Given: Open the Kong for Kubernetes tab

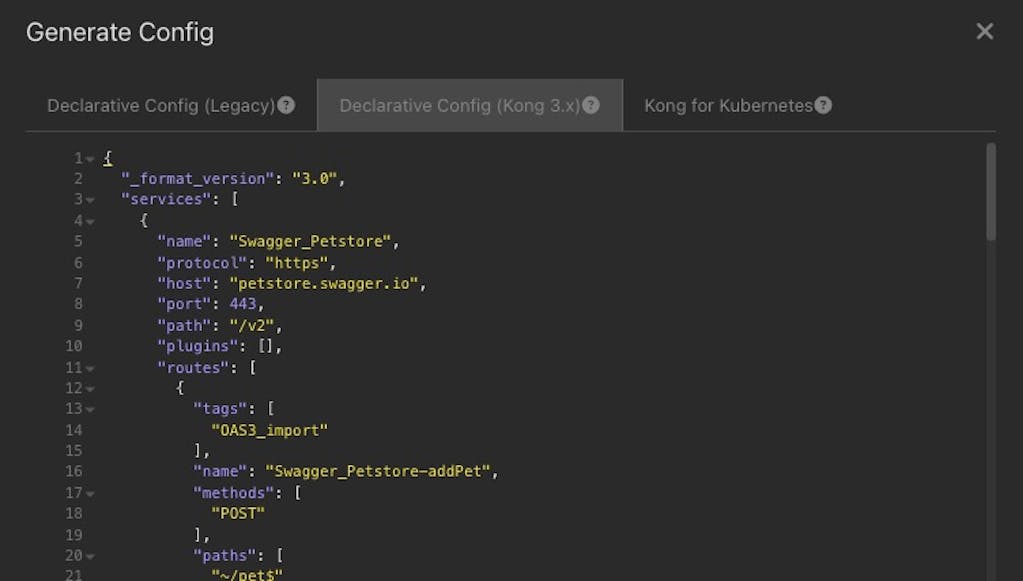Looking at the screenshot, I should (728, 105).
